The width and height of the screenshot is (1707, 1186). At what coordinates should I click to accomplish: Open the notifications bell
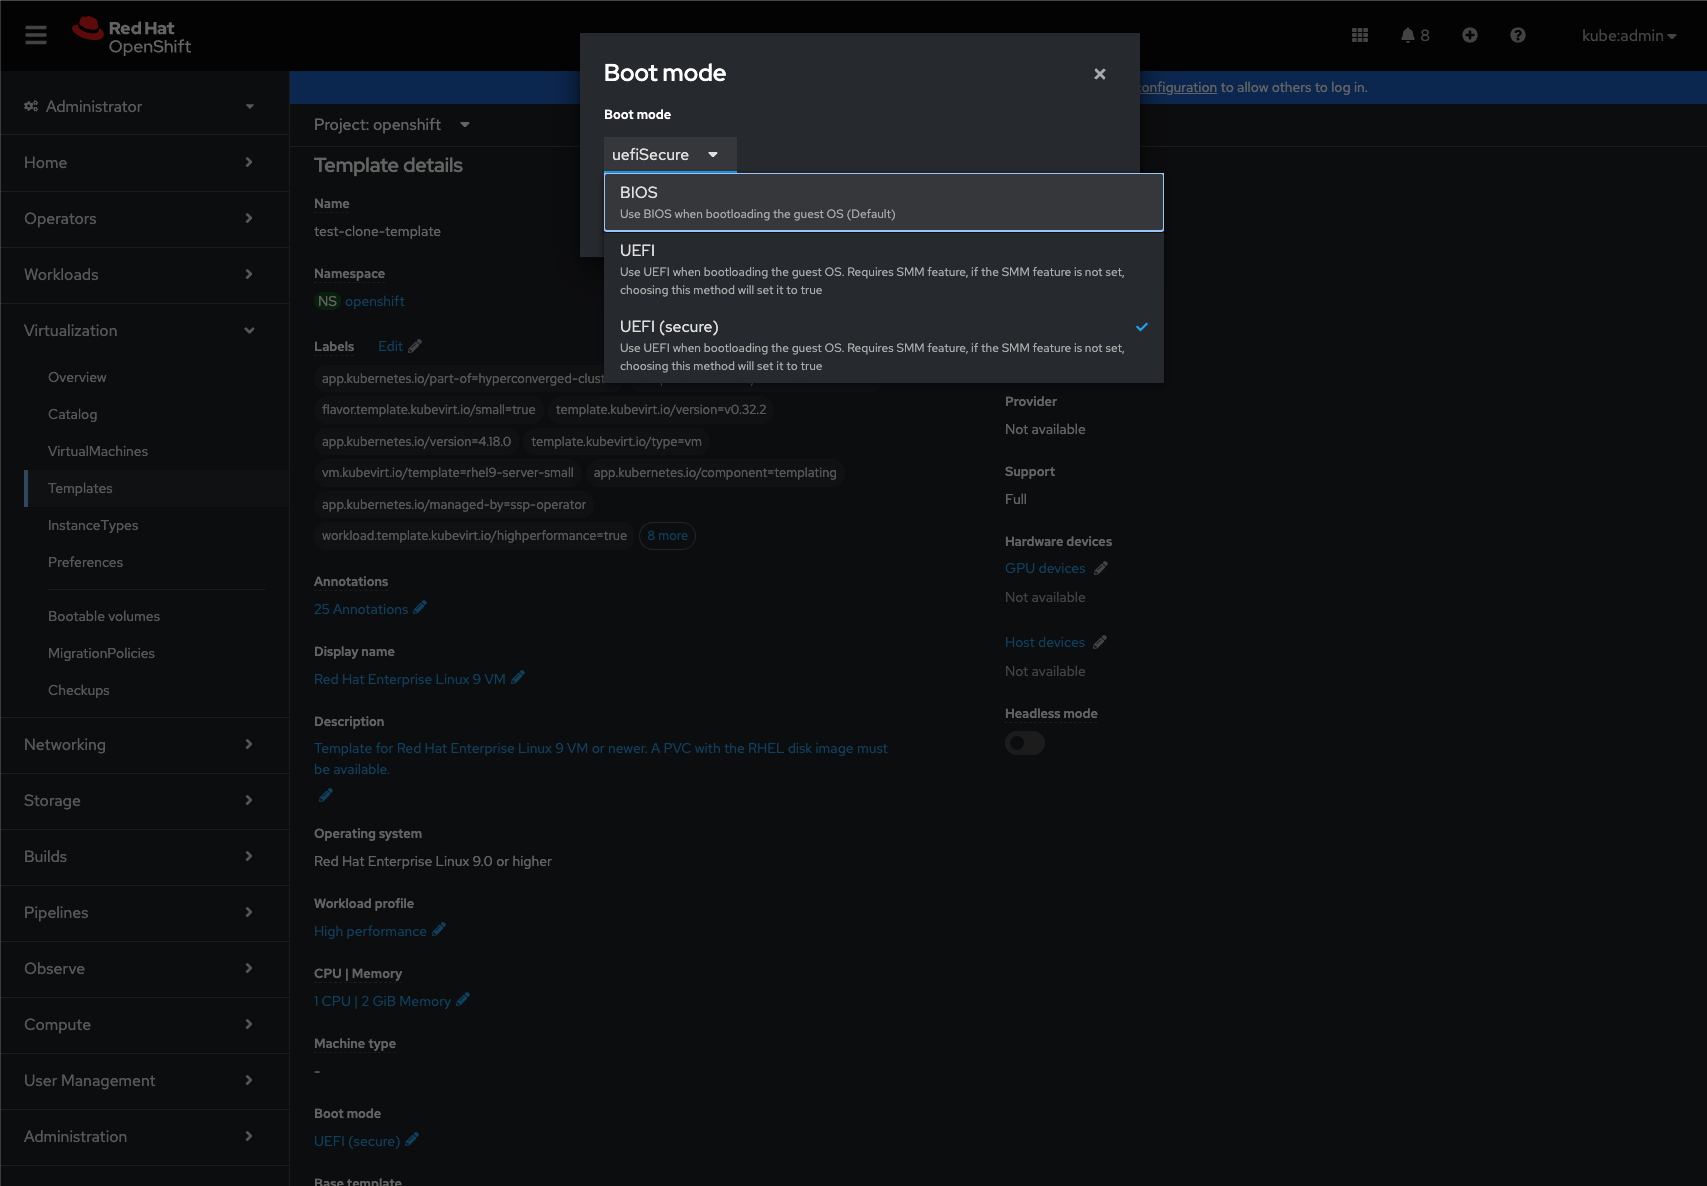click(x=1415, y=36)
